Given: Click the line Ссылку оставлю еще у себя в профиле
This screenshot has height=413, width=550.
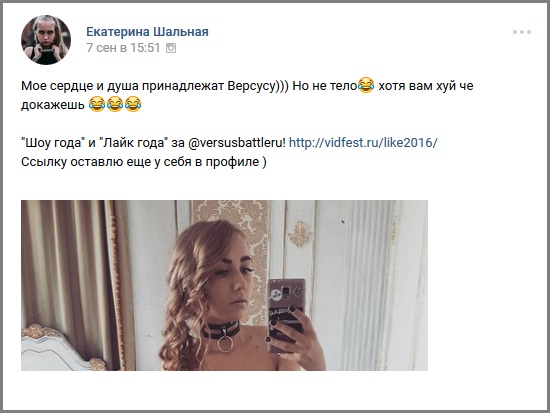Looking at the screenshot, I should [144, 162].
